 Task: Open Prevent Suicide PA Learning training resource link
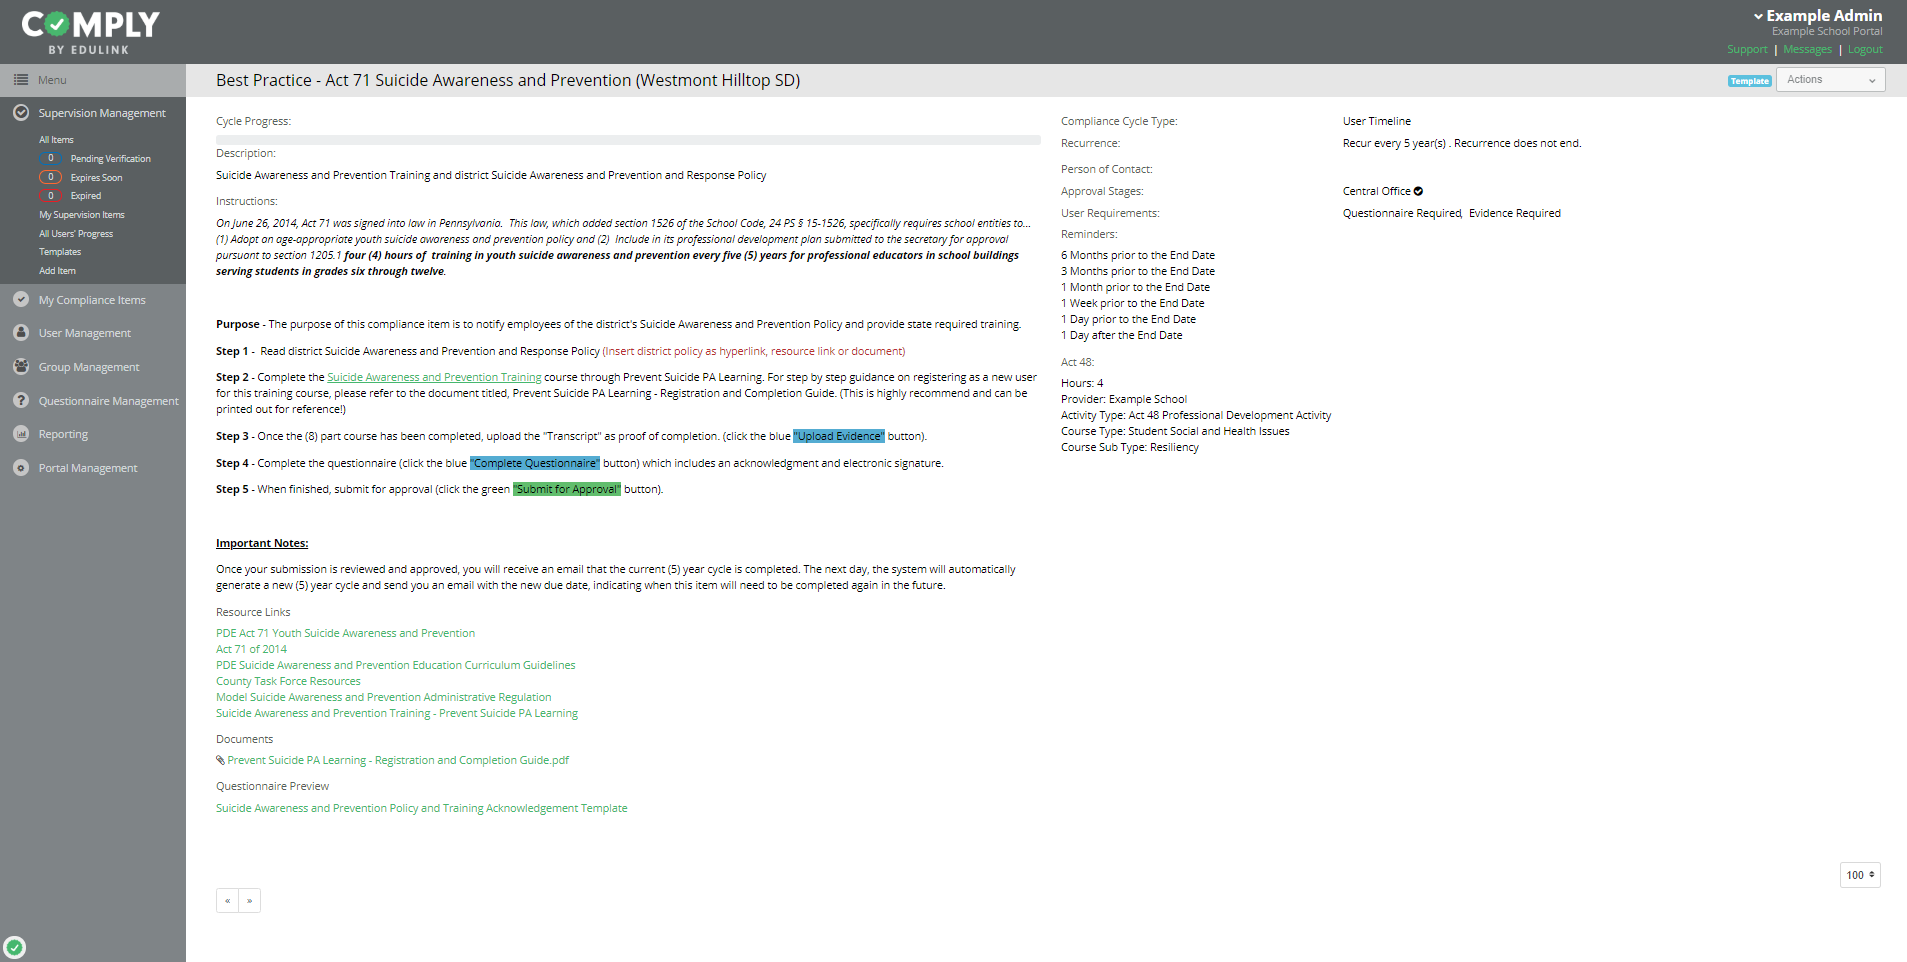397,713
